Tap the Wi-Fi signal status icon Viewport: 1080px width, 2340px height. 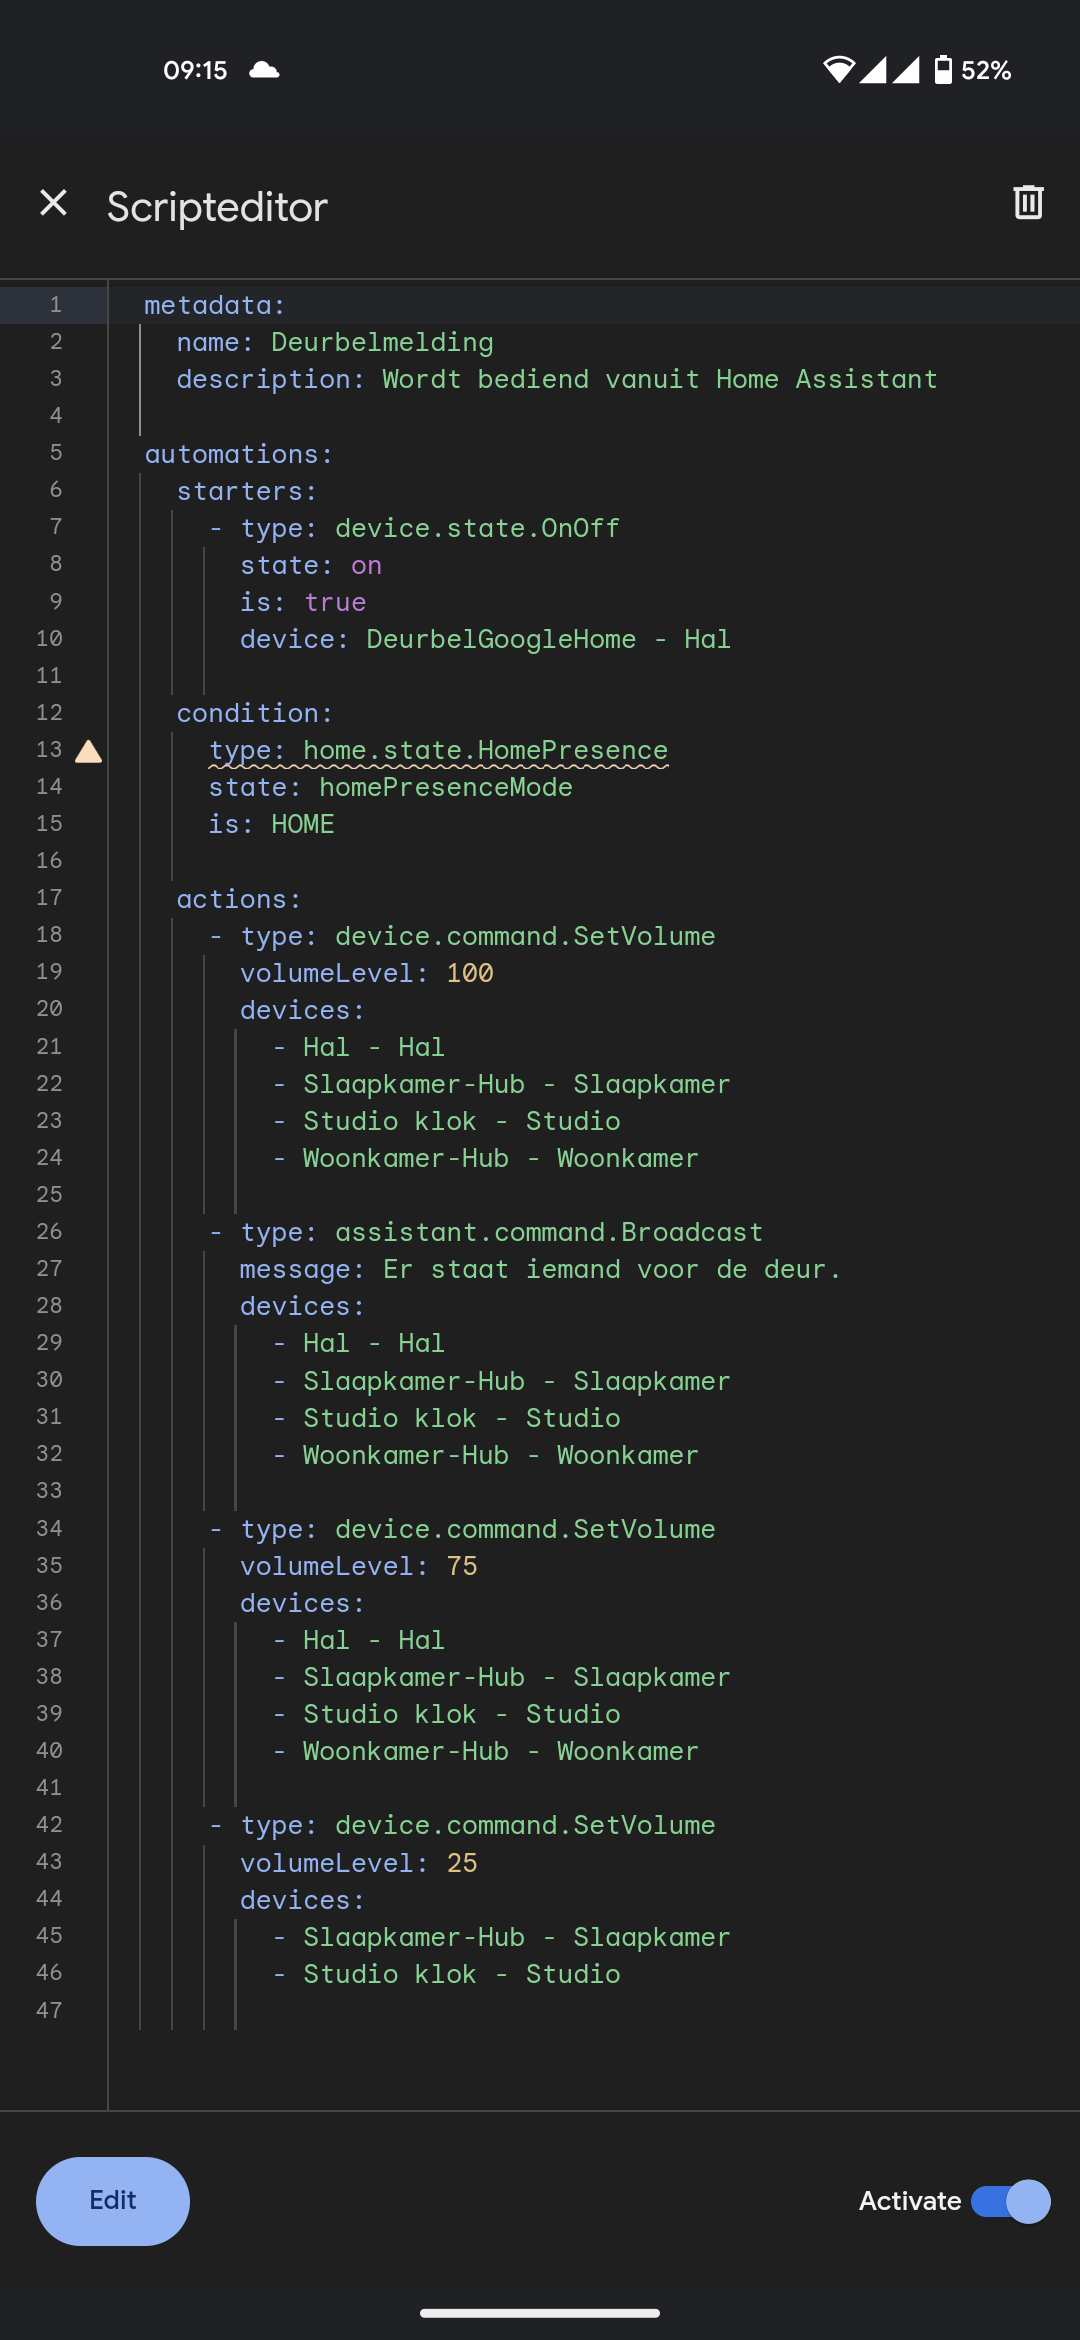tap(838, 70)
